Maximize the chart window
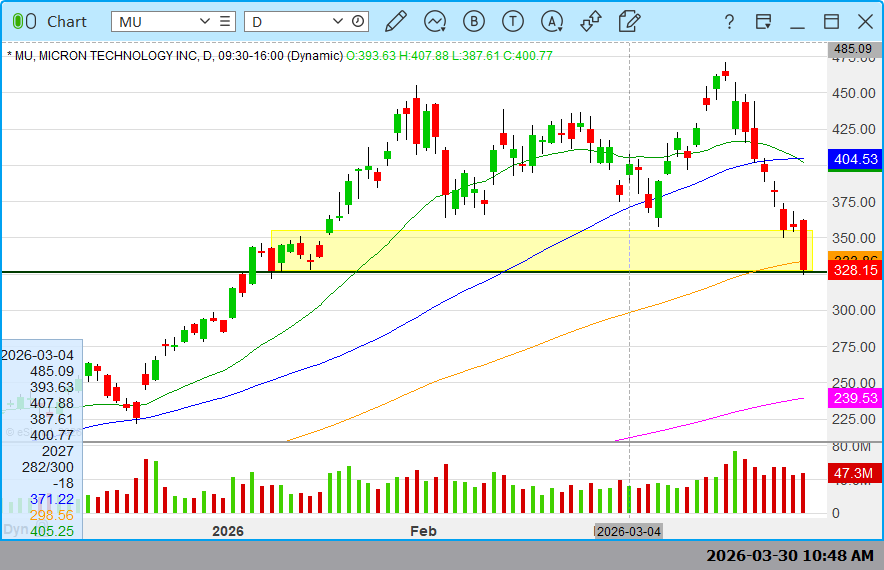 pyautogui.click(x=831, y=21)
